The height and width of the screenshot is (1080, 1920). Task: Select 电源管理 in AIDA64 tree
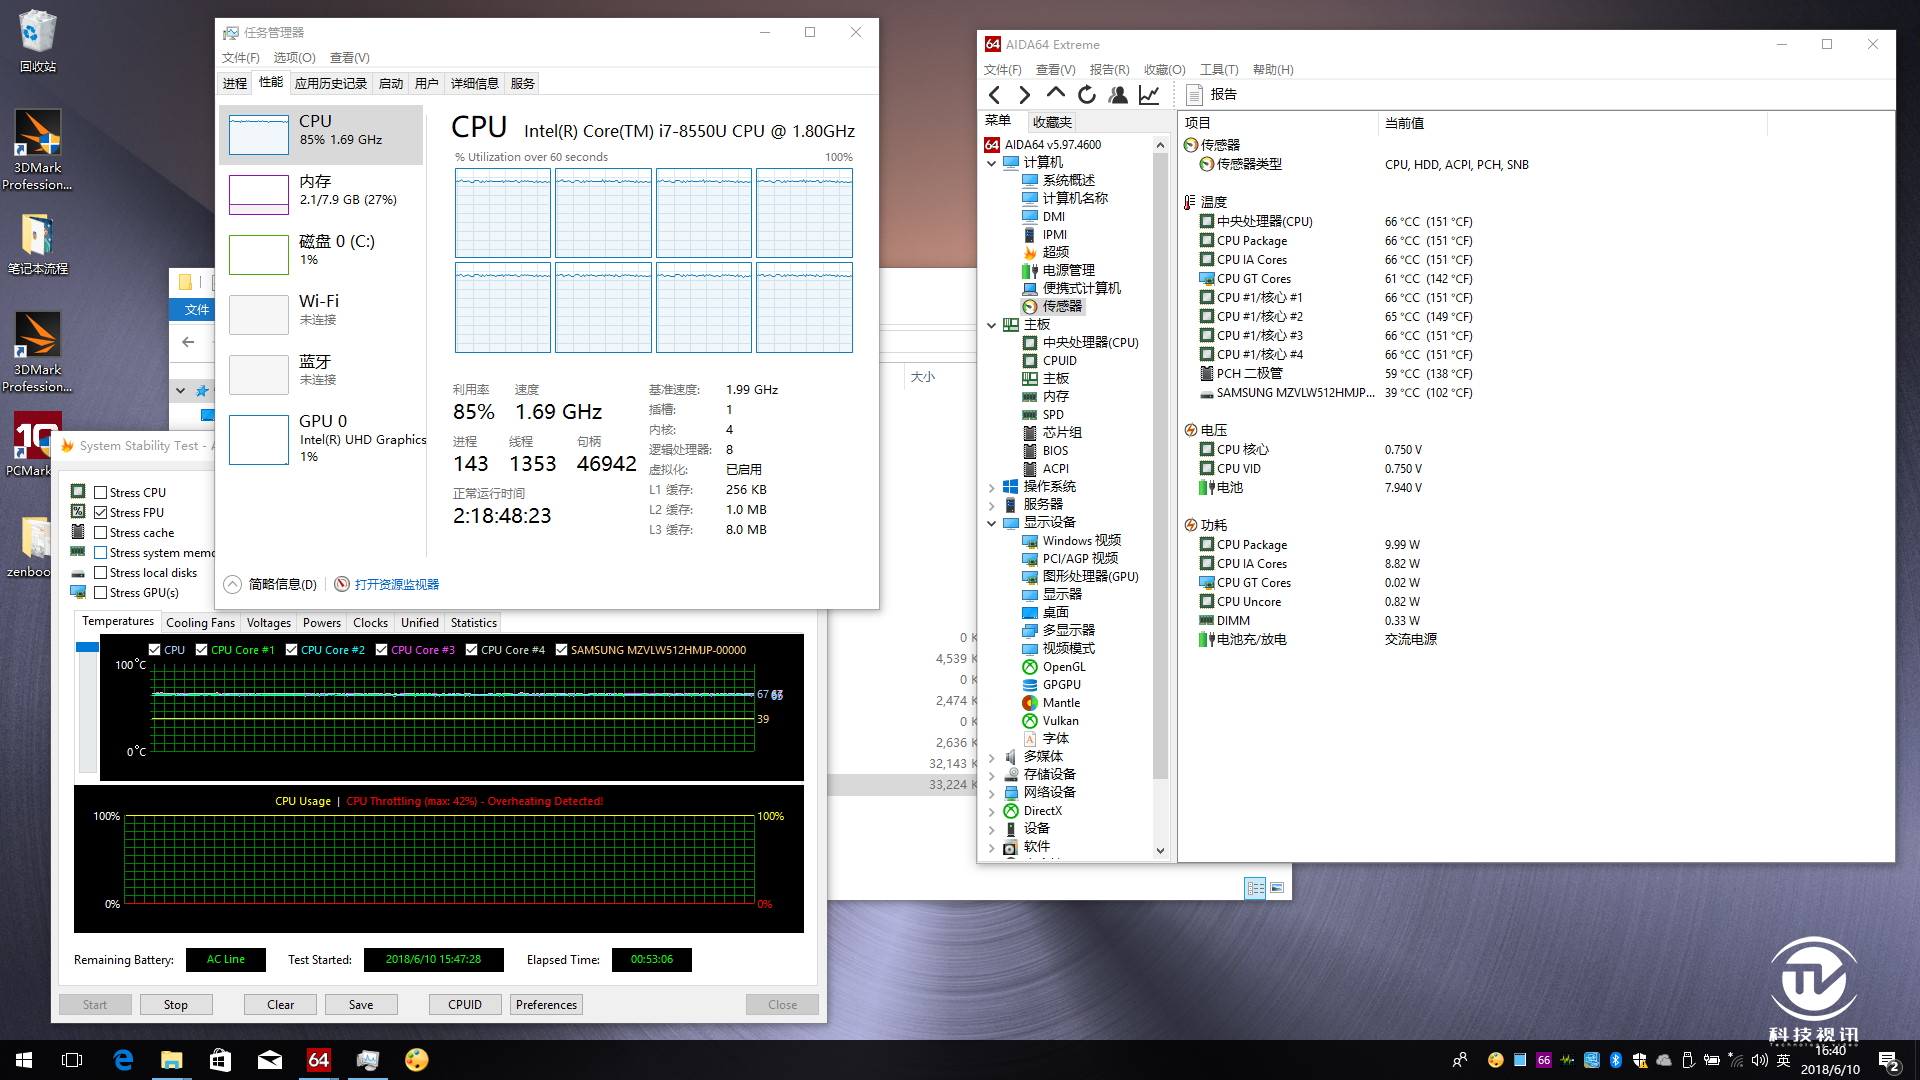(x=1058, y=270)
